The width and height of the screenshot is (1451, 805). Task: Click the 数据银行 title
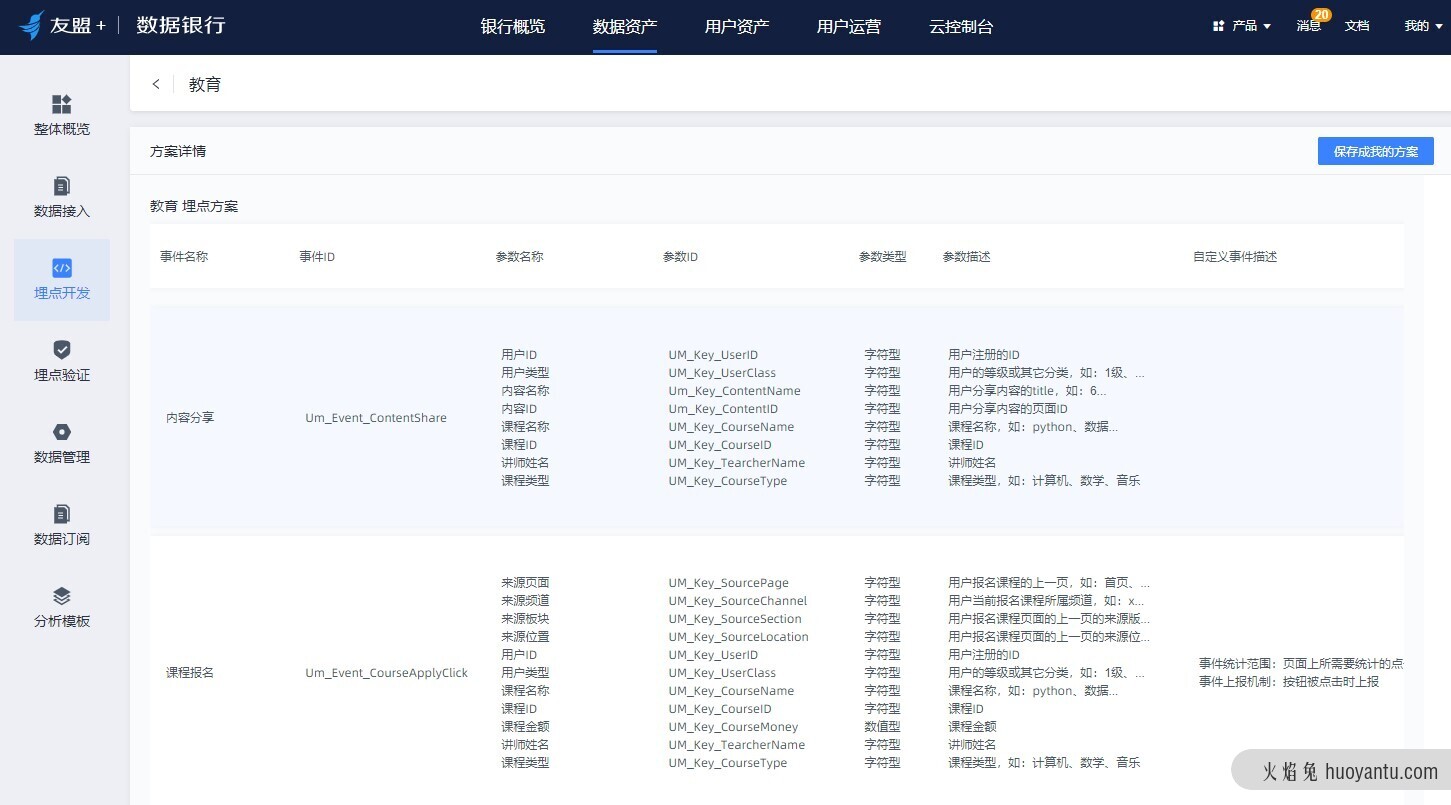click(x=181, y=25)
